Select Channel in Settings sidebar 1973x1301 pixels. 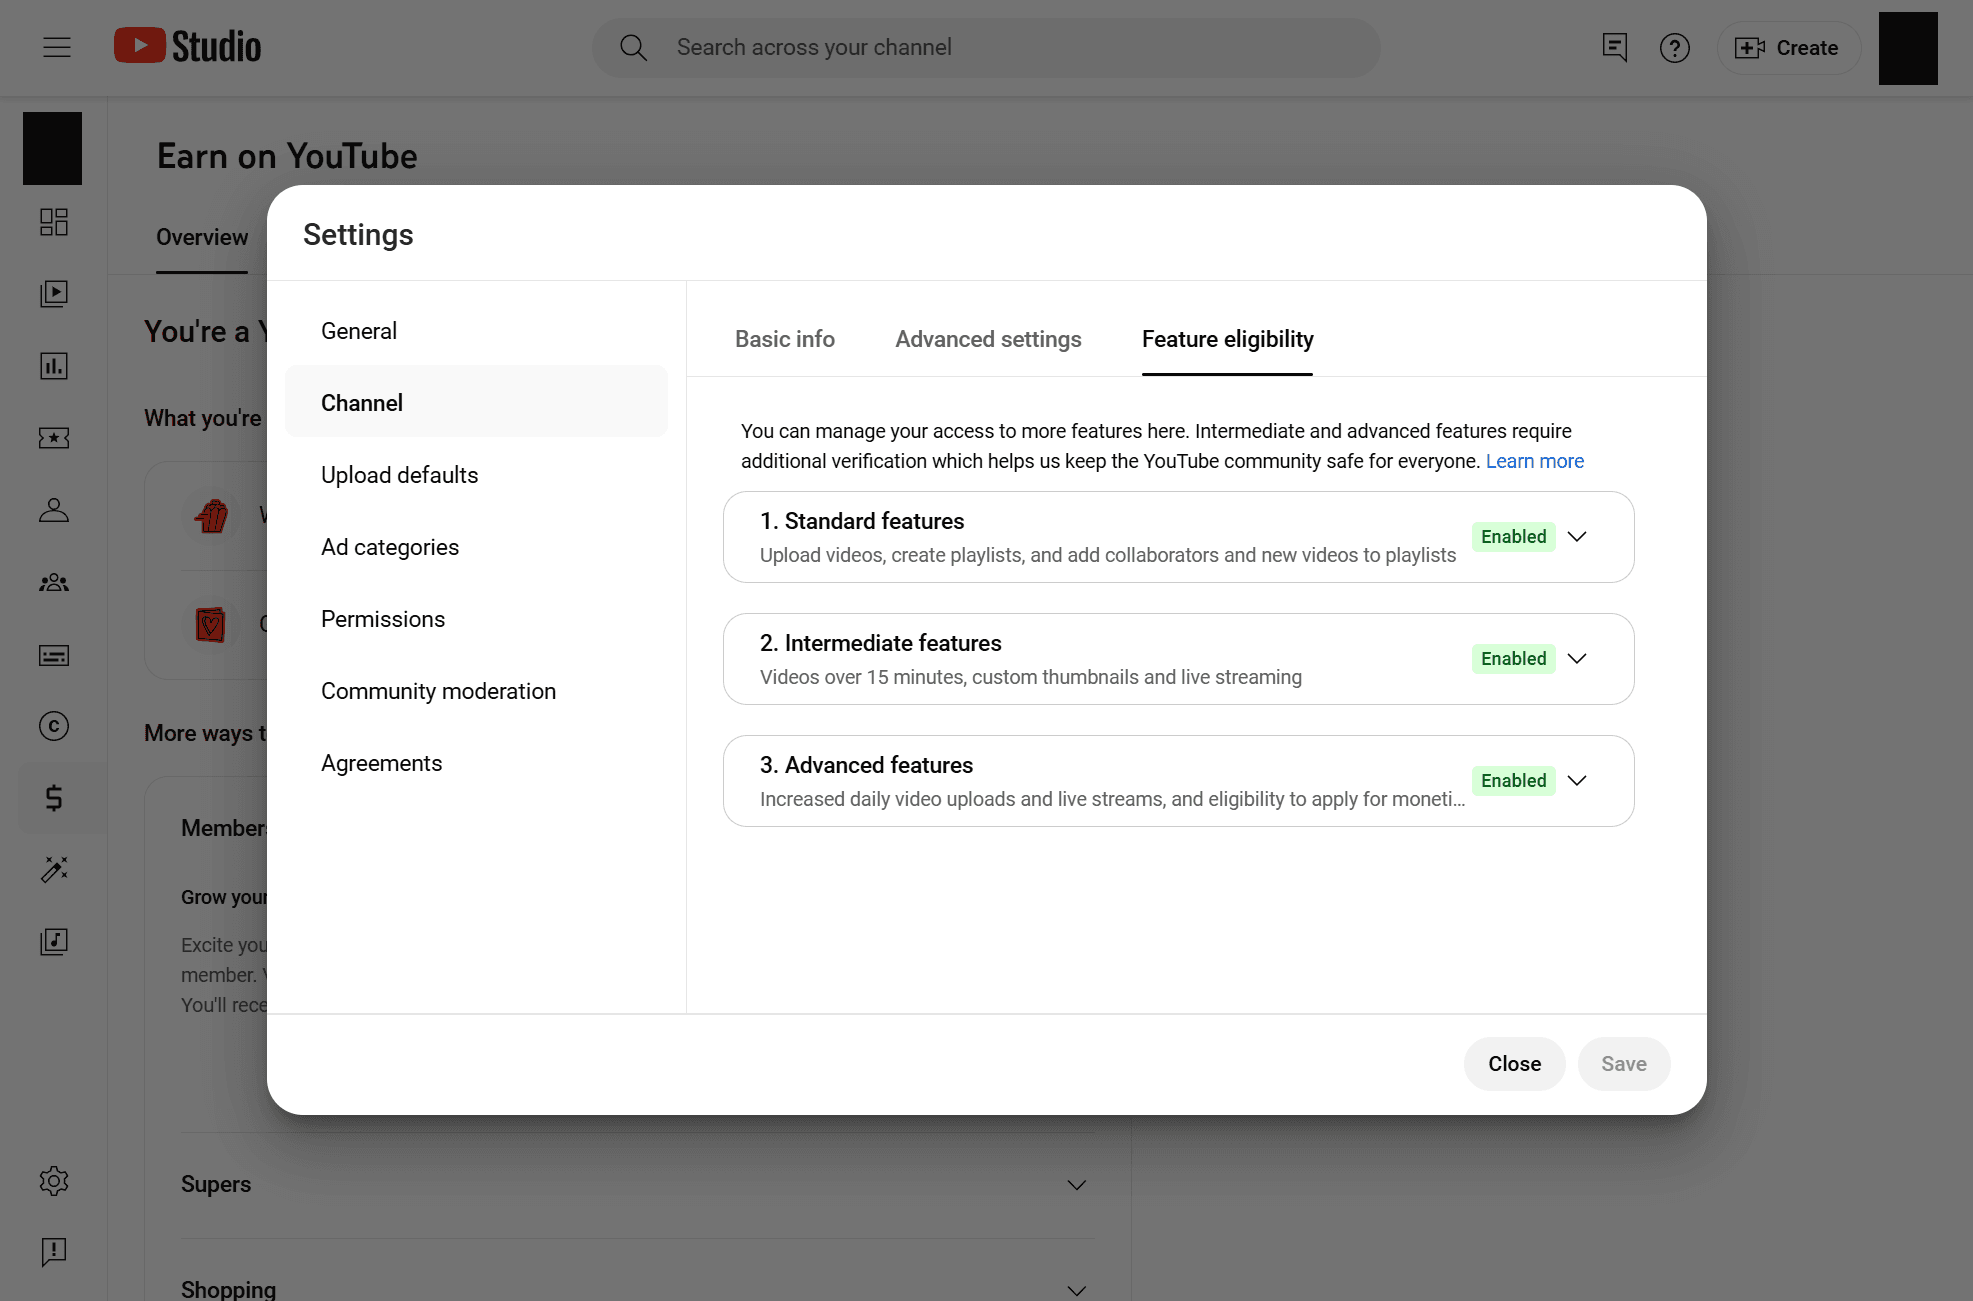(x=476, y=403)
